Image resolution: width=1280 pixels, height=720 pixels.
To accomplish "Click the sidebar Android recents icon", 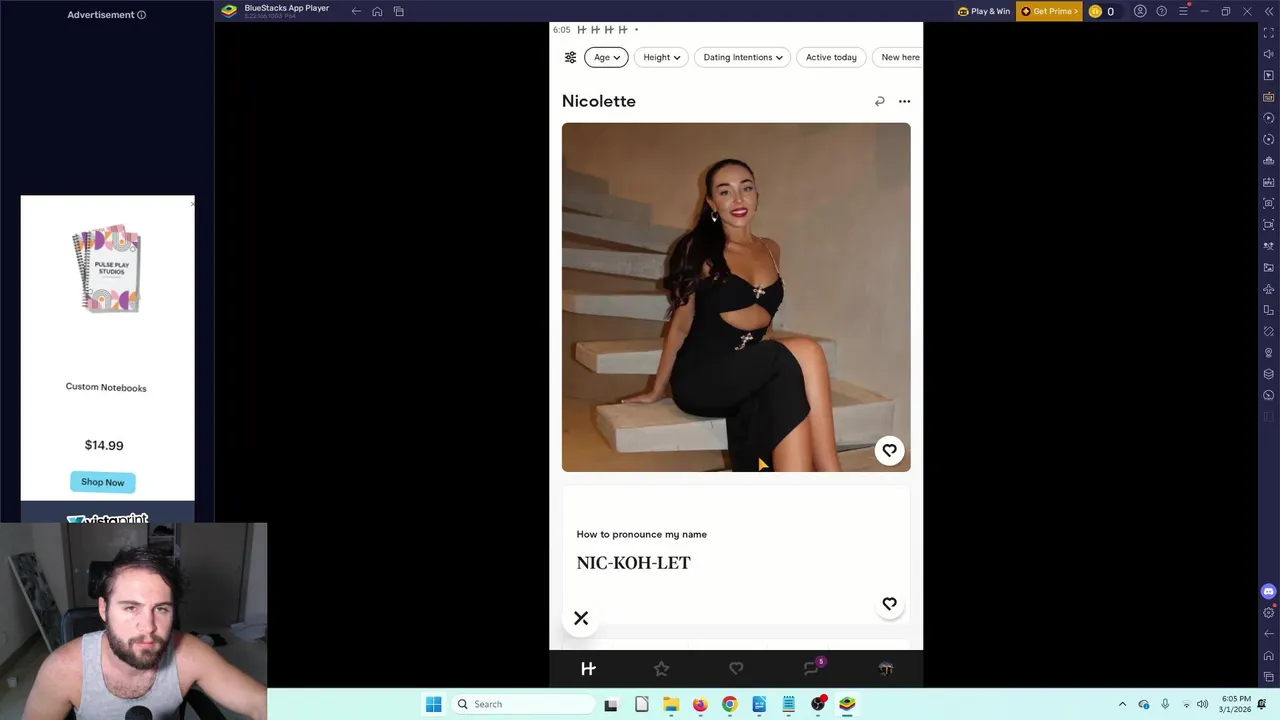I will pyautogui.click(x=1269, y=677).
